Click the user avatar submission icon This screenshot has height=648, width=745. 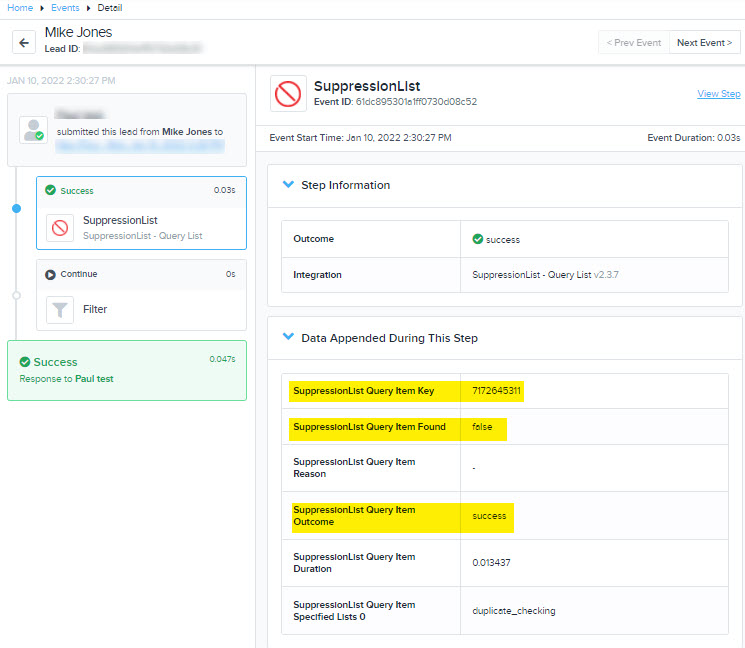(x=33, y=130)
